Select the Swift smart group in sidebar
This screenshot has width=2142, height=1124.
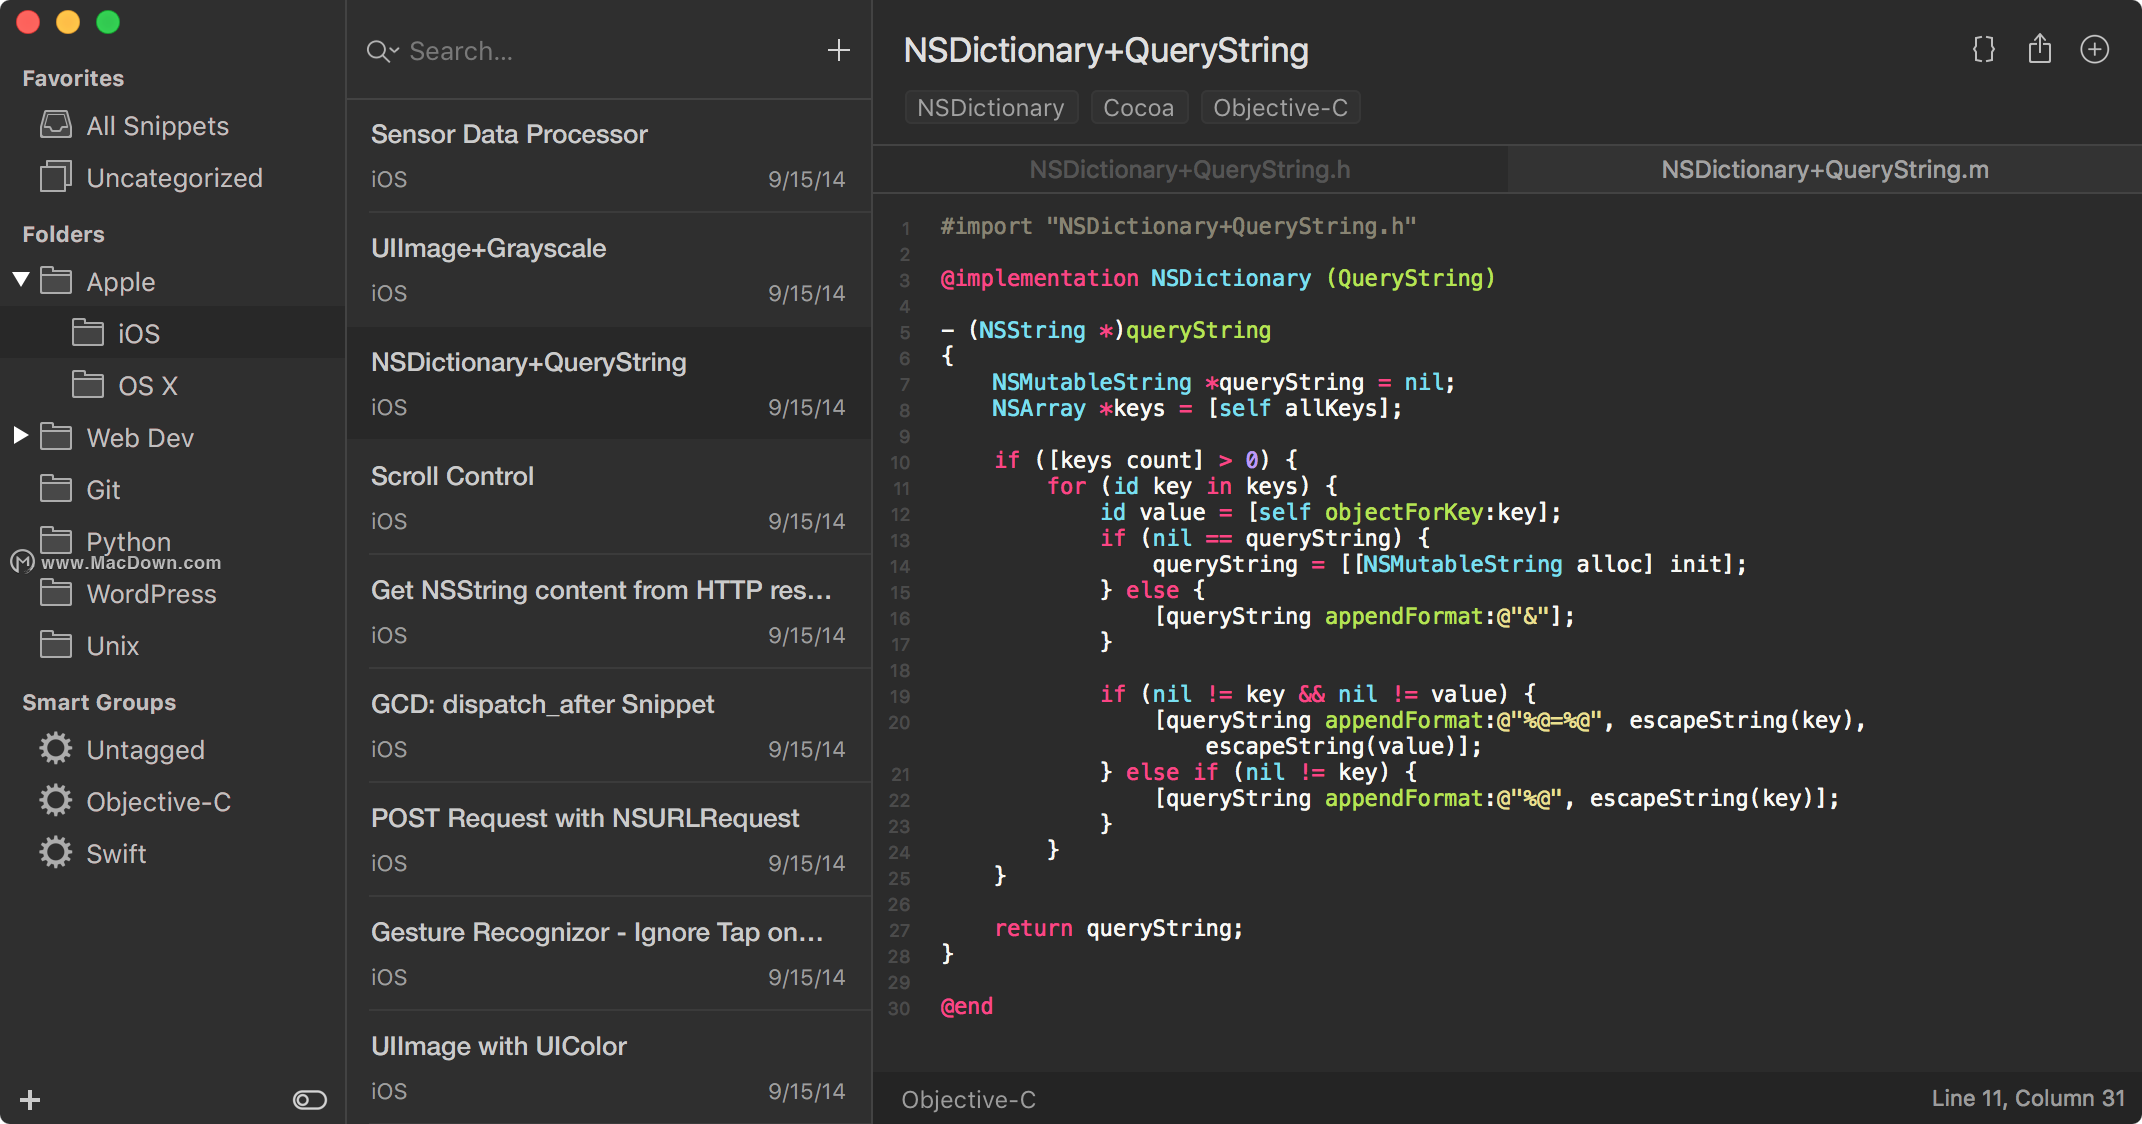tap(120, 853)
